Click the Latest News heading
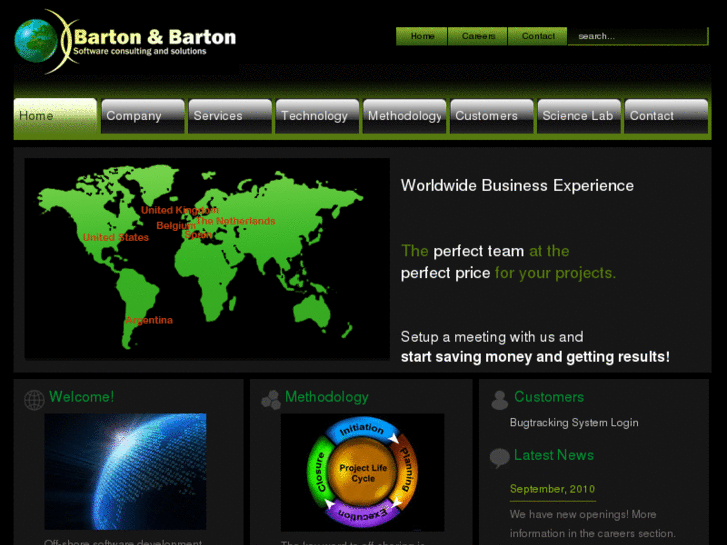The width and height of the screenshot is (727, 545). (x=554, y=455)
